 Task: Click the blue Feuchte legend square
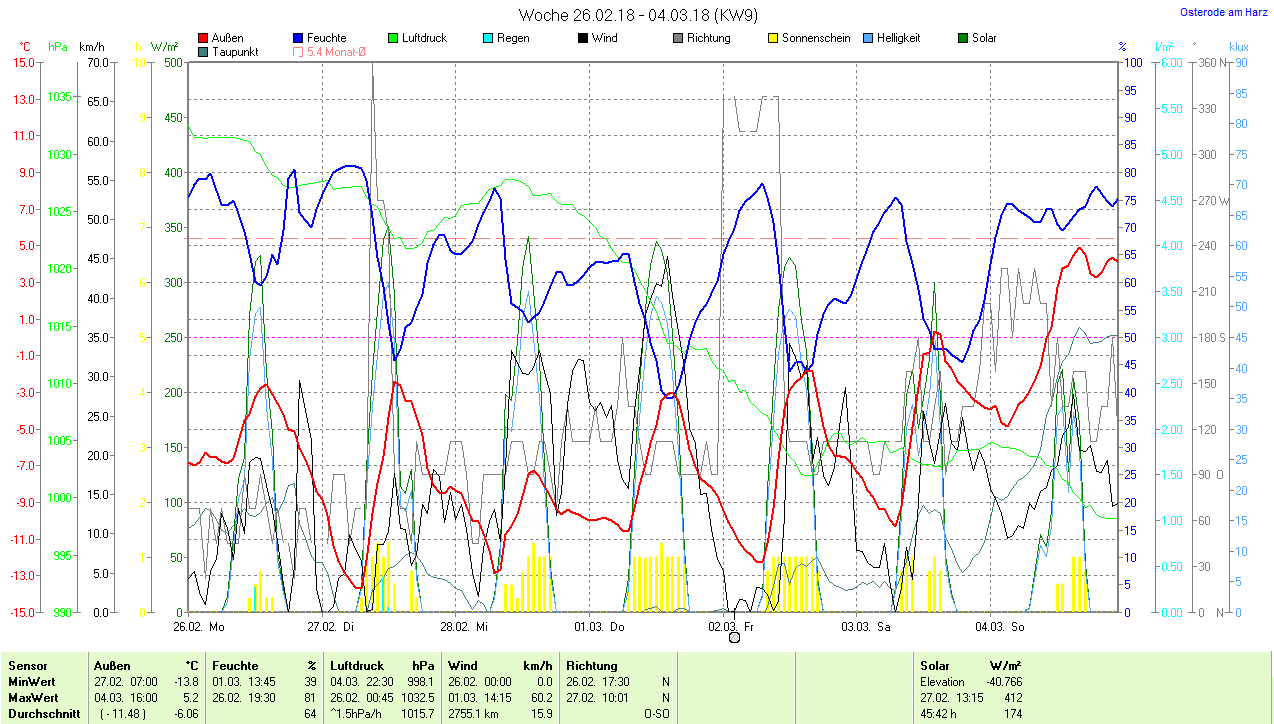click(299, 38)
